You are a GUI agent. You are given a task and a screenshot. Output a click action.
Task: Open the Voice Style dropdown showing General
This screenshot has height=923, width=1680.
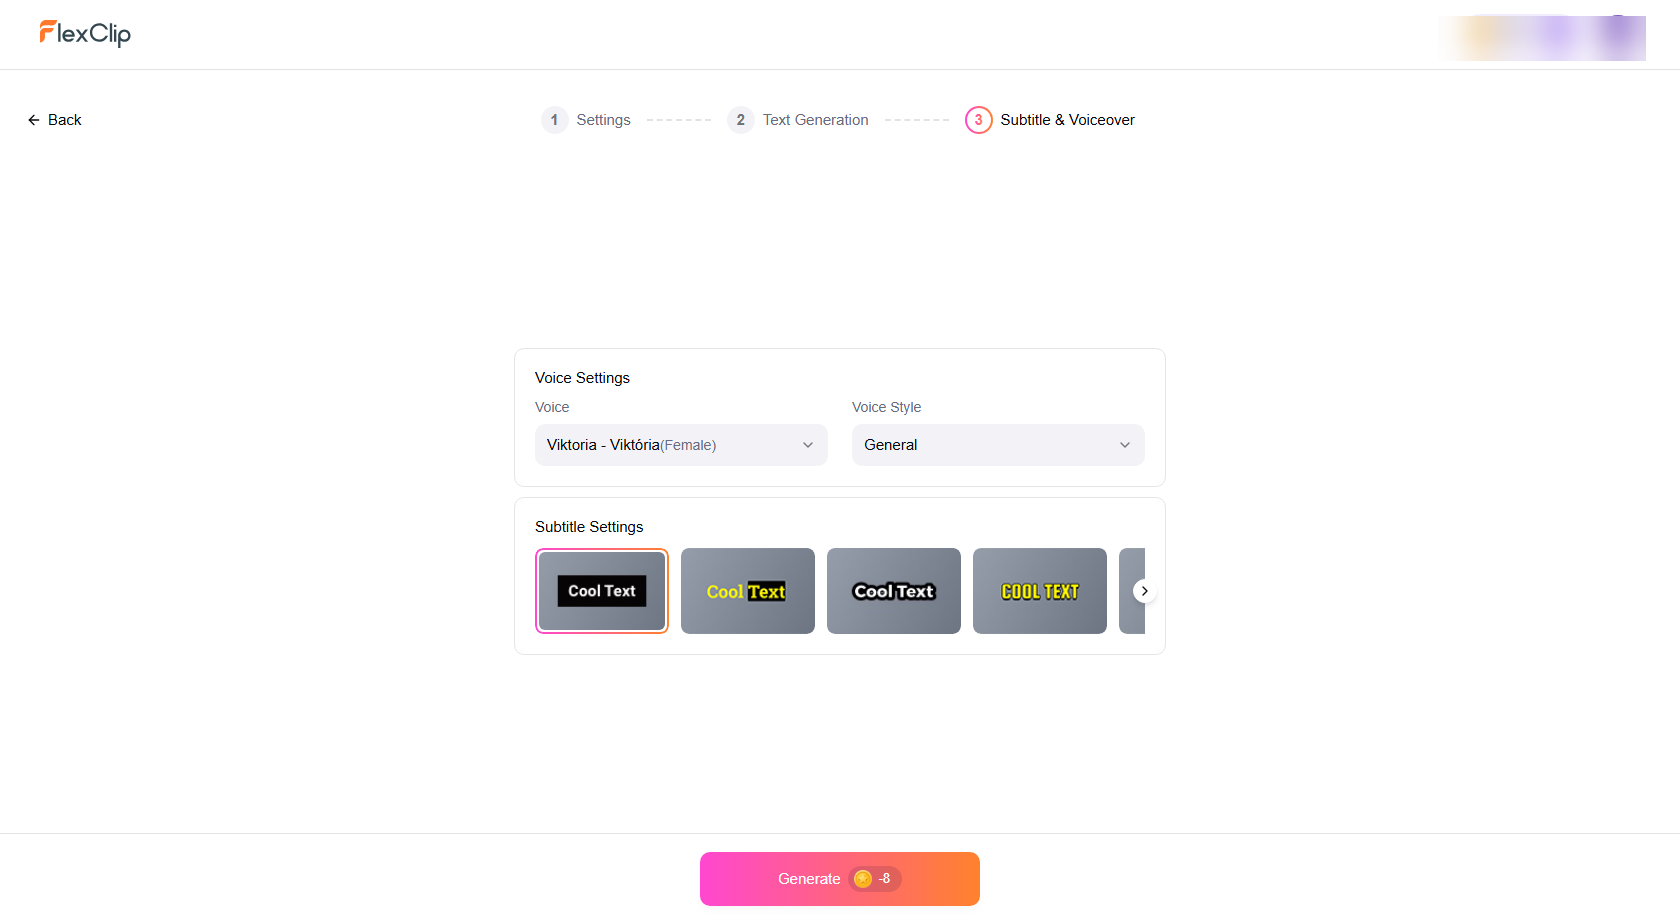tap(997, 445)
